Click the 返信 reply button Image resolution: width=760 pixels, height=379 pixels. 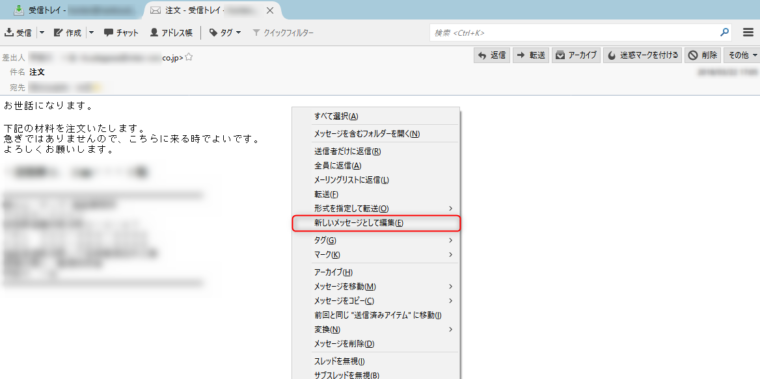click(x=491, y=55)
